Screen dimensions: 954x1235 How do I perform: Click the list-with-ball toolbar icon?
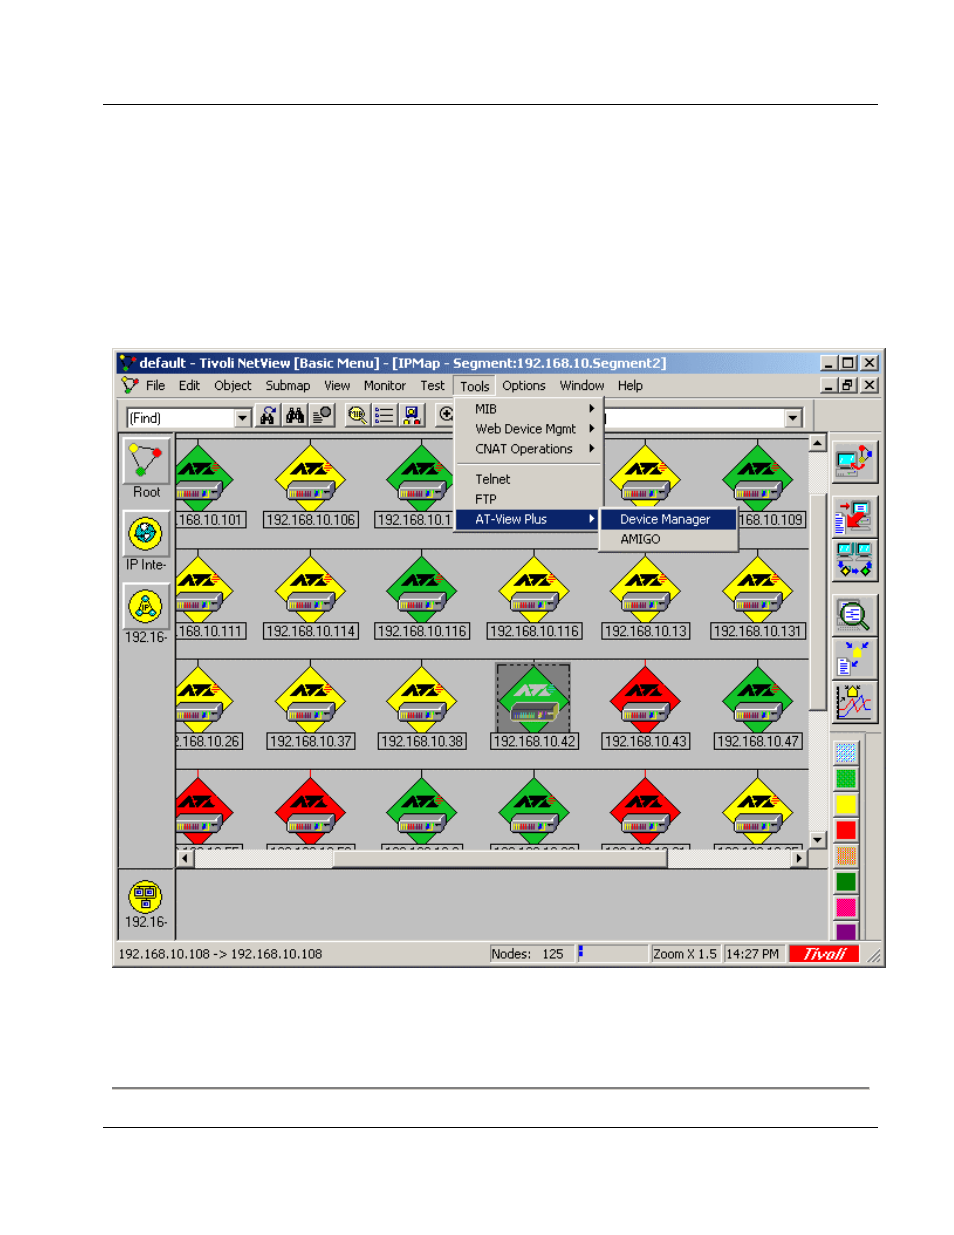pyautogui.click(x=321, y=416)
